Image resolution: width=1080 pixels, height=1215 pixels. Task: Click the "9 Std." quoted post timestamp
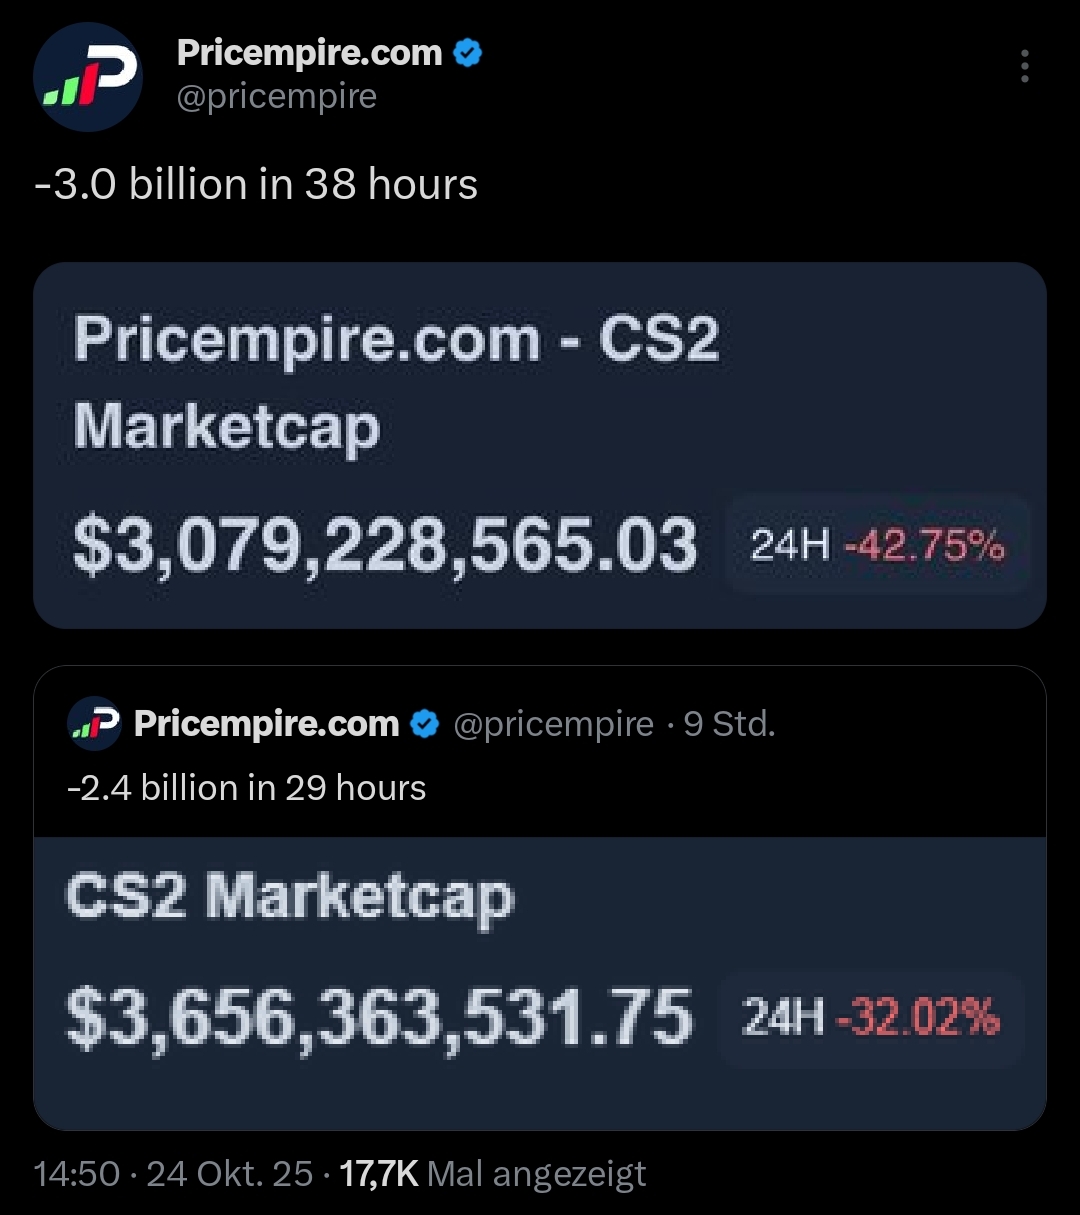point(729,724)
